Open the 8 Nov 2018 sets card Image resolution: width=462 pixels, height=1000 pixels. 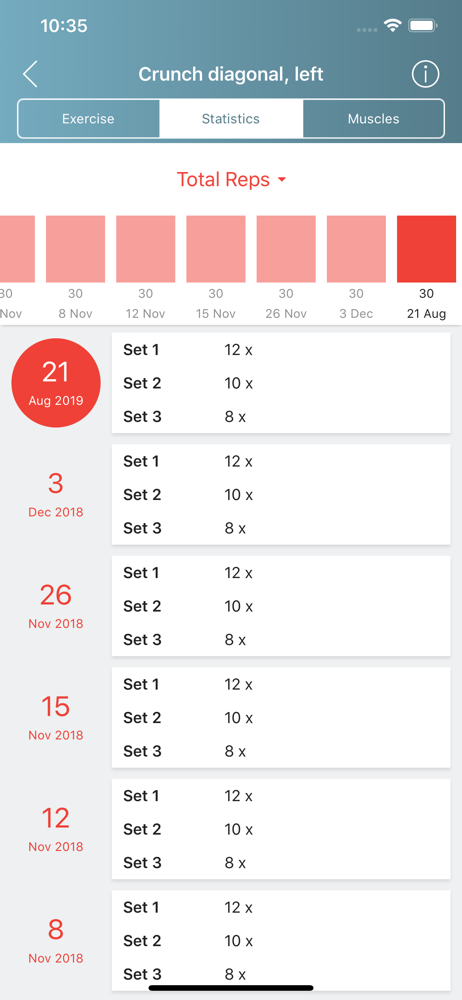281,941
